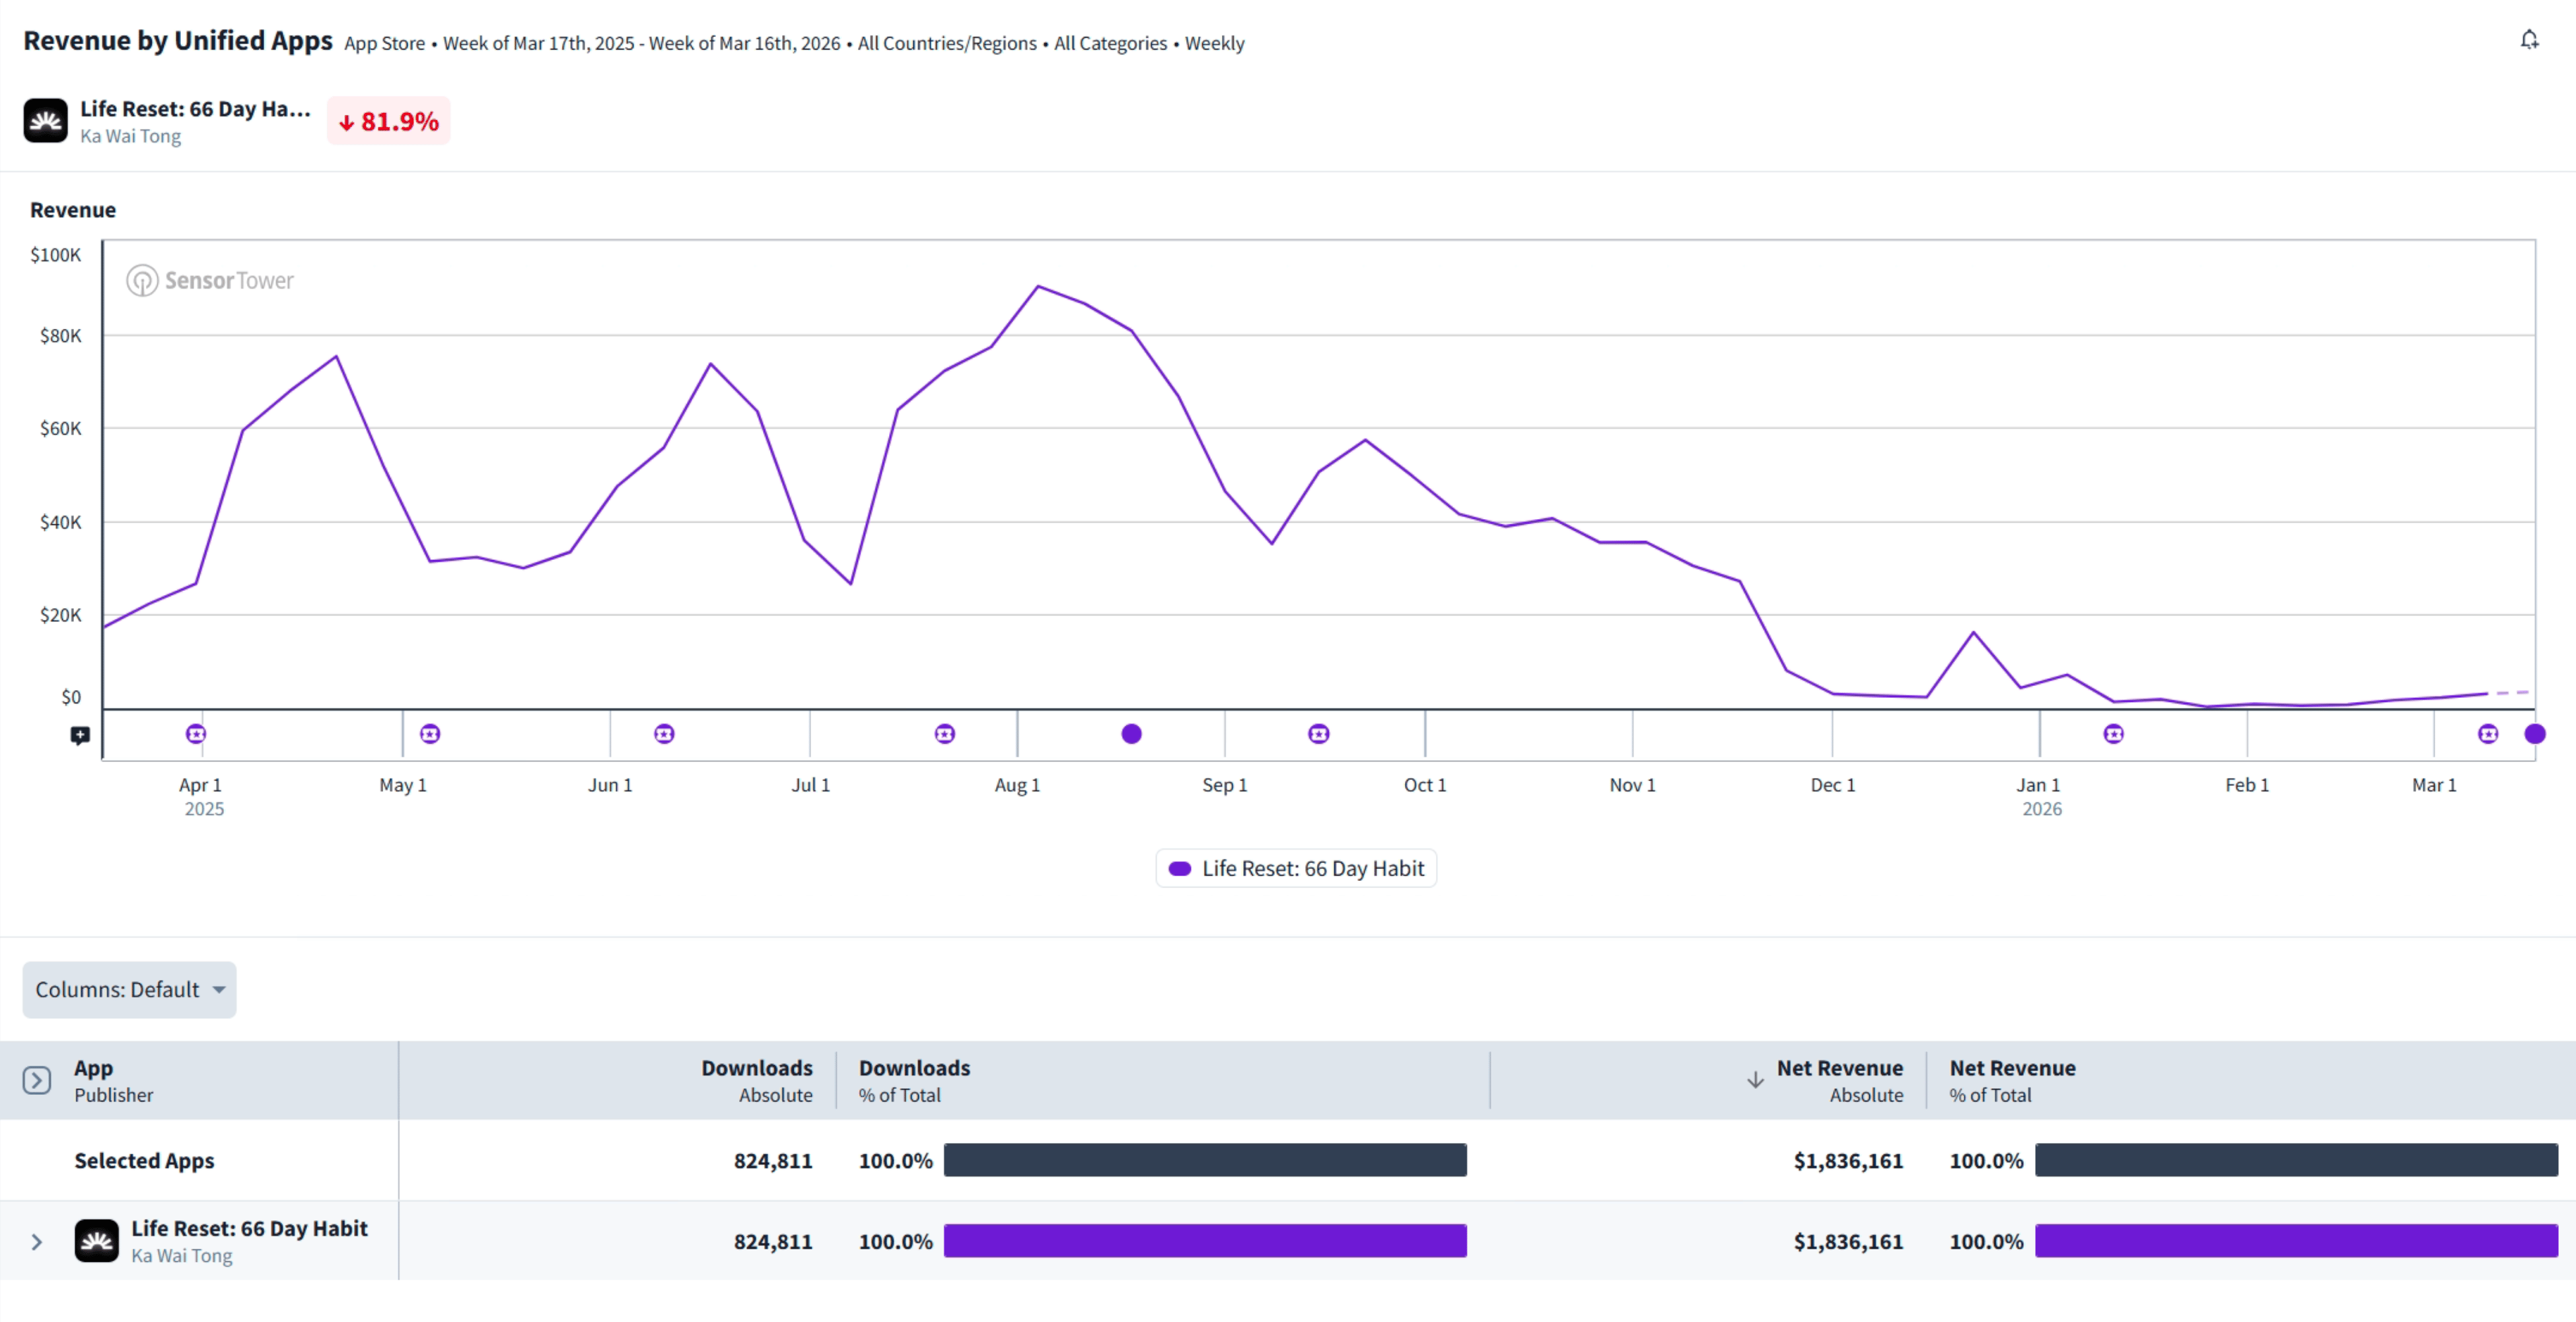Sort by Downloads Absolute column header
This screenshot has height=1322, width=2576.
756,1080
